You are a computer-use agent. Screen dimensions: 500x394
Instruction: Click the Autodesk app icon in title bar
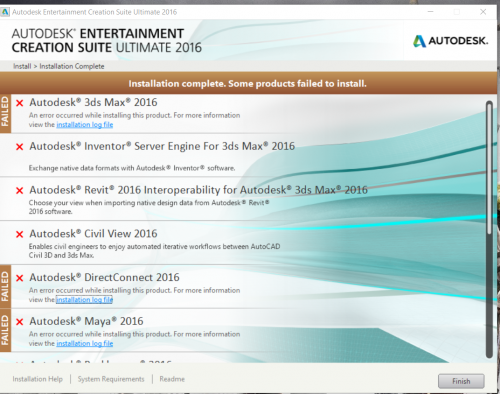[x=5, y=12]
